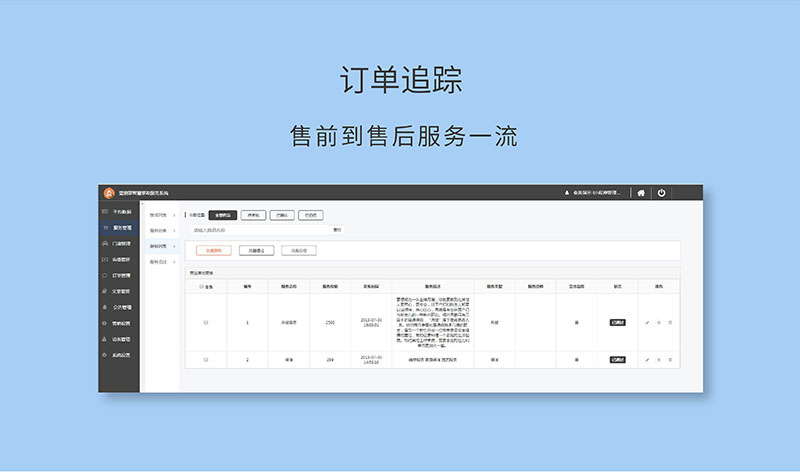Expand the top submenu item's chevron

(x=174, y=215)
